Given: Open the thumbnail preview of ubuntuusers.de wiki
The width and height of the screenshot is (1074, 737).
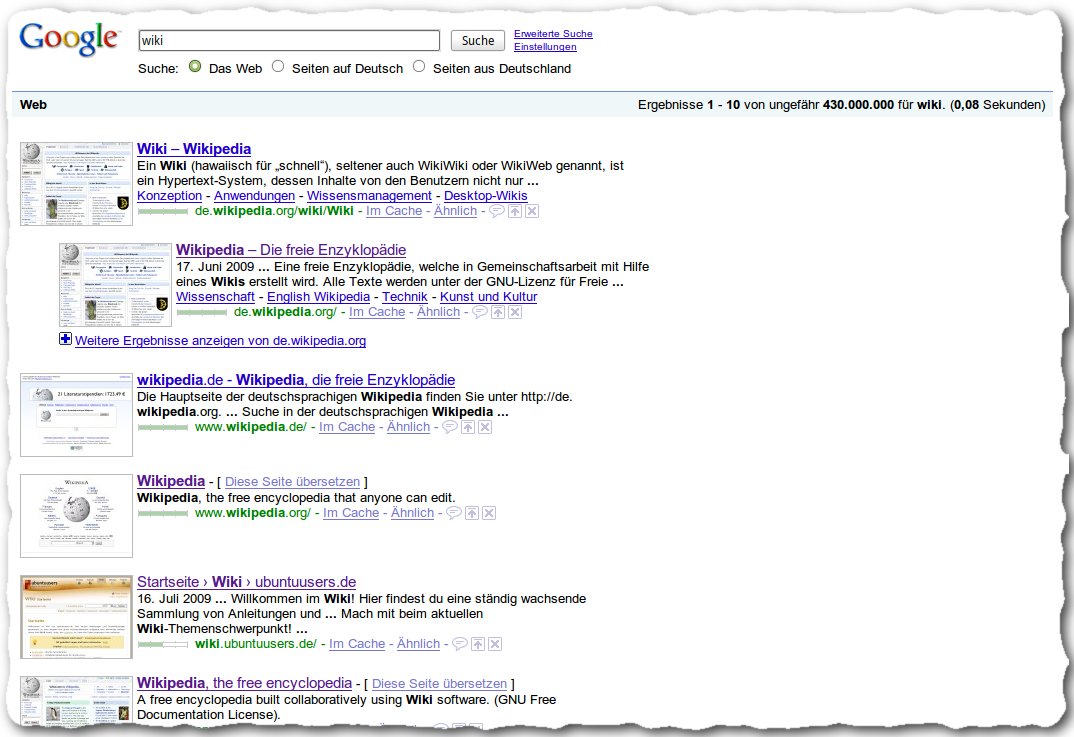Looking at the screenshot, I should (76, 617).
